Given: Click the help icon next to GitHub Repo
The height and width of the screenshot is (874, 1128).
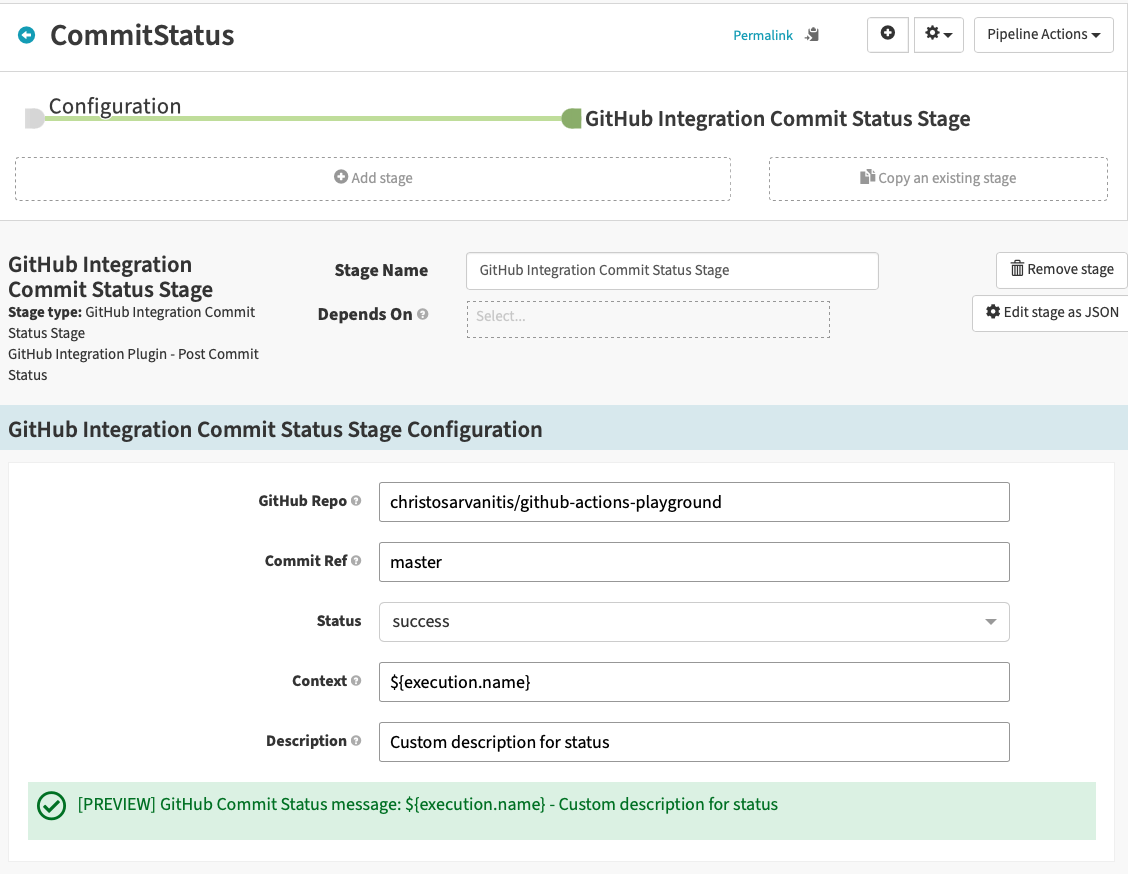Looking at the screenshot, I should [356, 501].
